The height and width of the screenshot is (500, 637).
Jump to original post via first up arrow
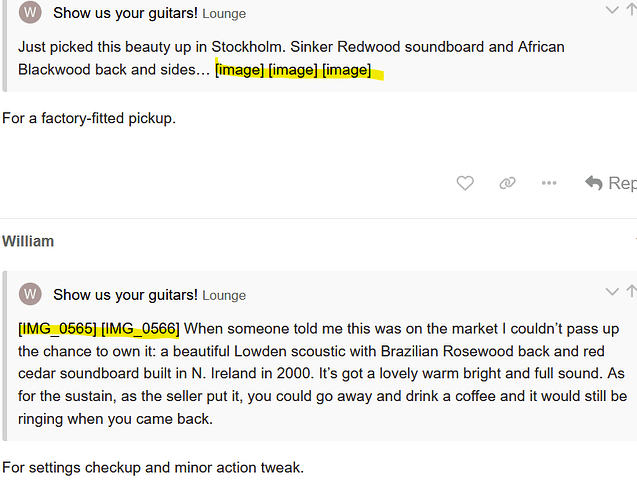[x=632, y=10]
